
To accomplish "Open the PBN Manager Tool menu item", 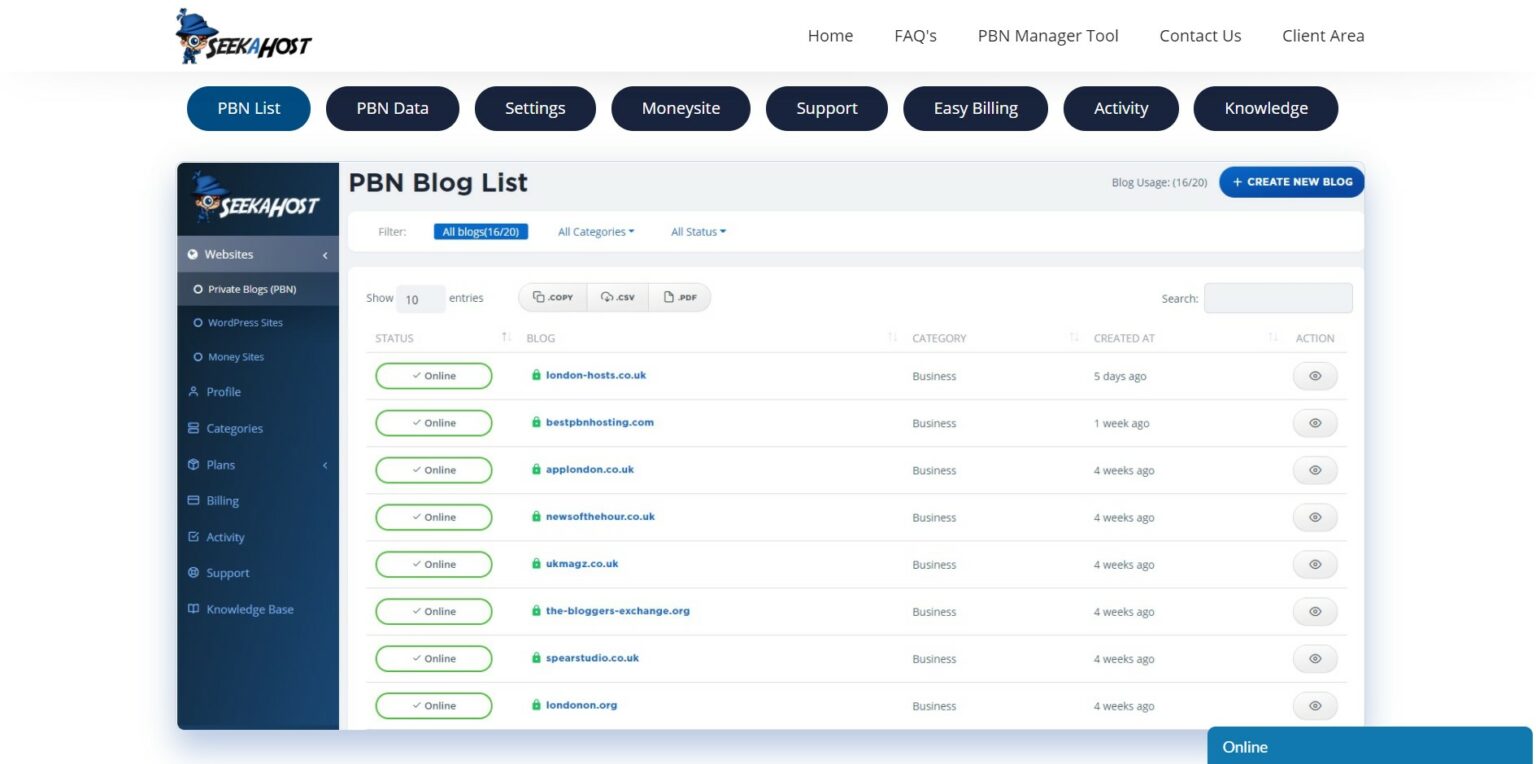I will [1047, 35].
